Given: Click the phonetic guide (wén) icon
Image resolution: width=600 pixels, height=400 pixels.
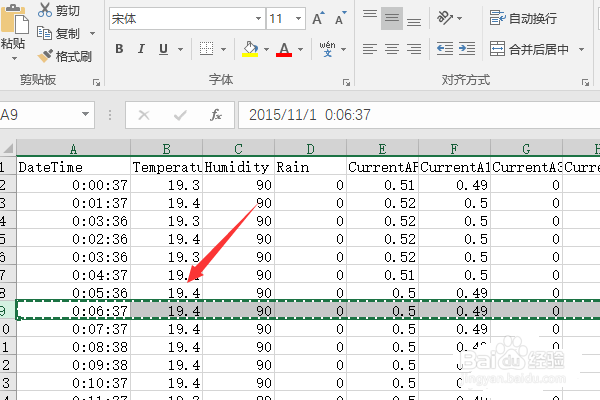Looking at the screenshot, I should [327, 49].
